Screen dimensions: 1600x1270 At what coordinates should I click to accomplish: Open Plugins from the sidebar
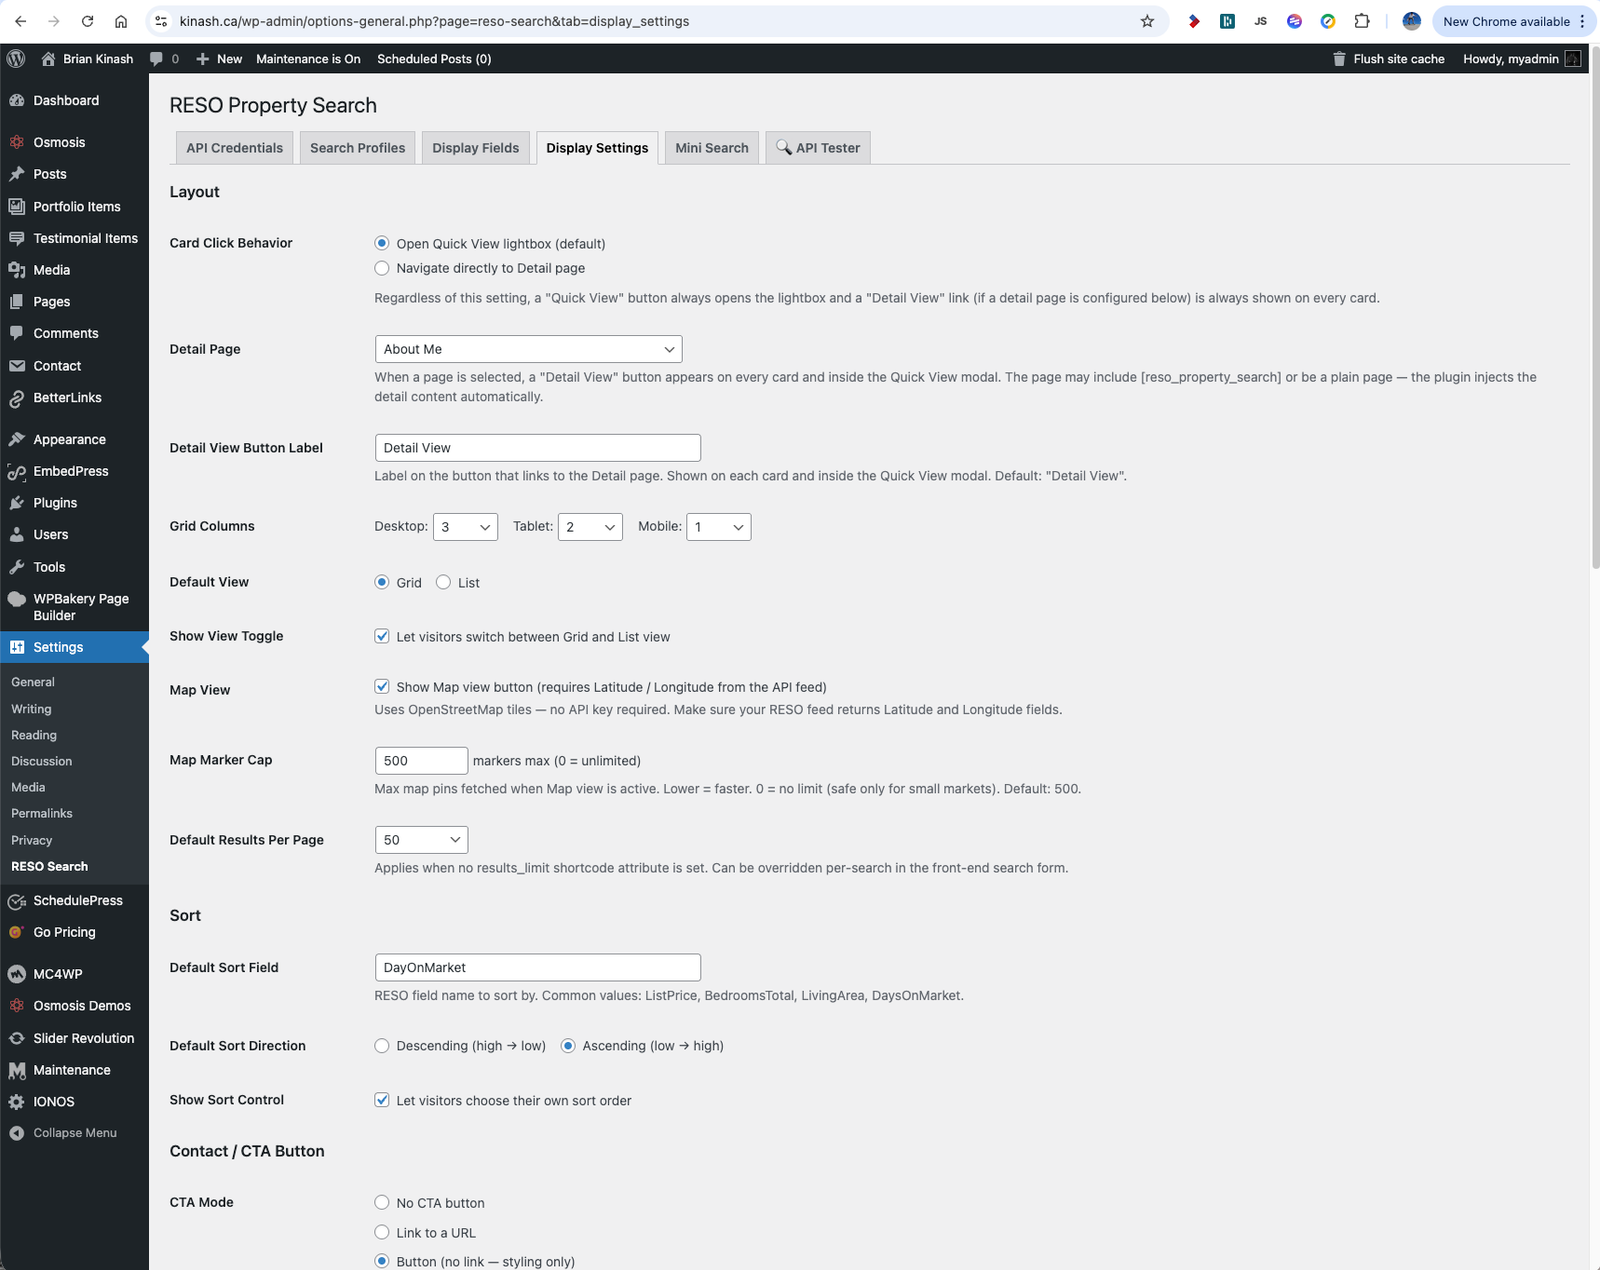pyautogui.click(x=55, y=503)
